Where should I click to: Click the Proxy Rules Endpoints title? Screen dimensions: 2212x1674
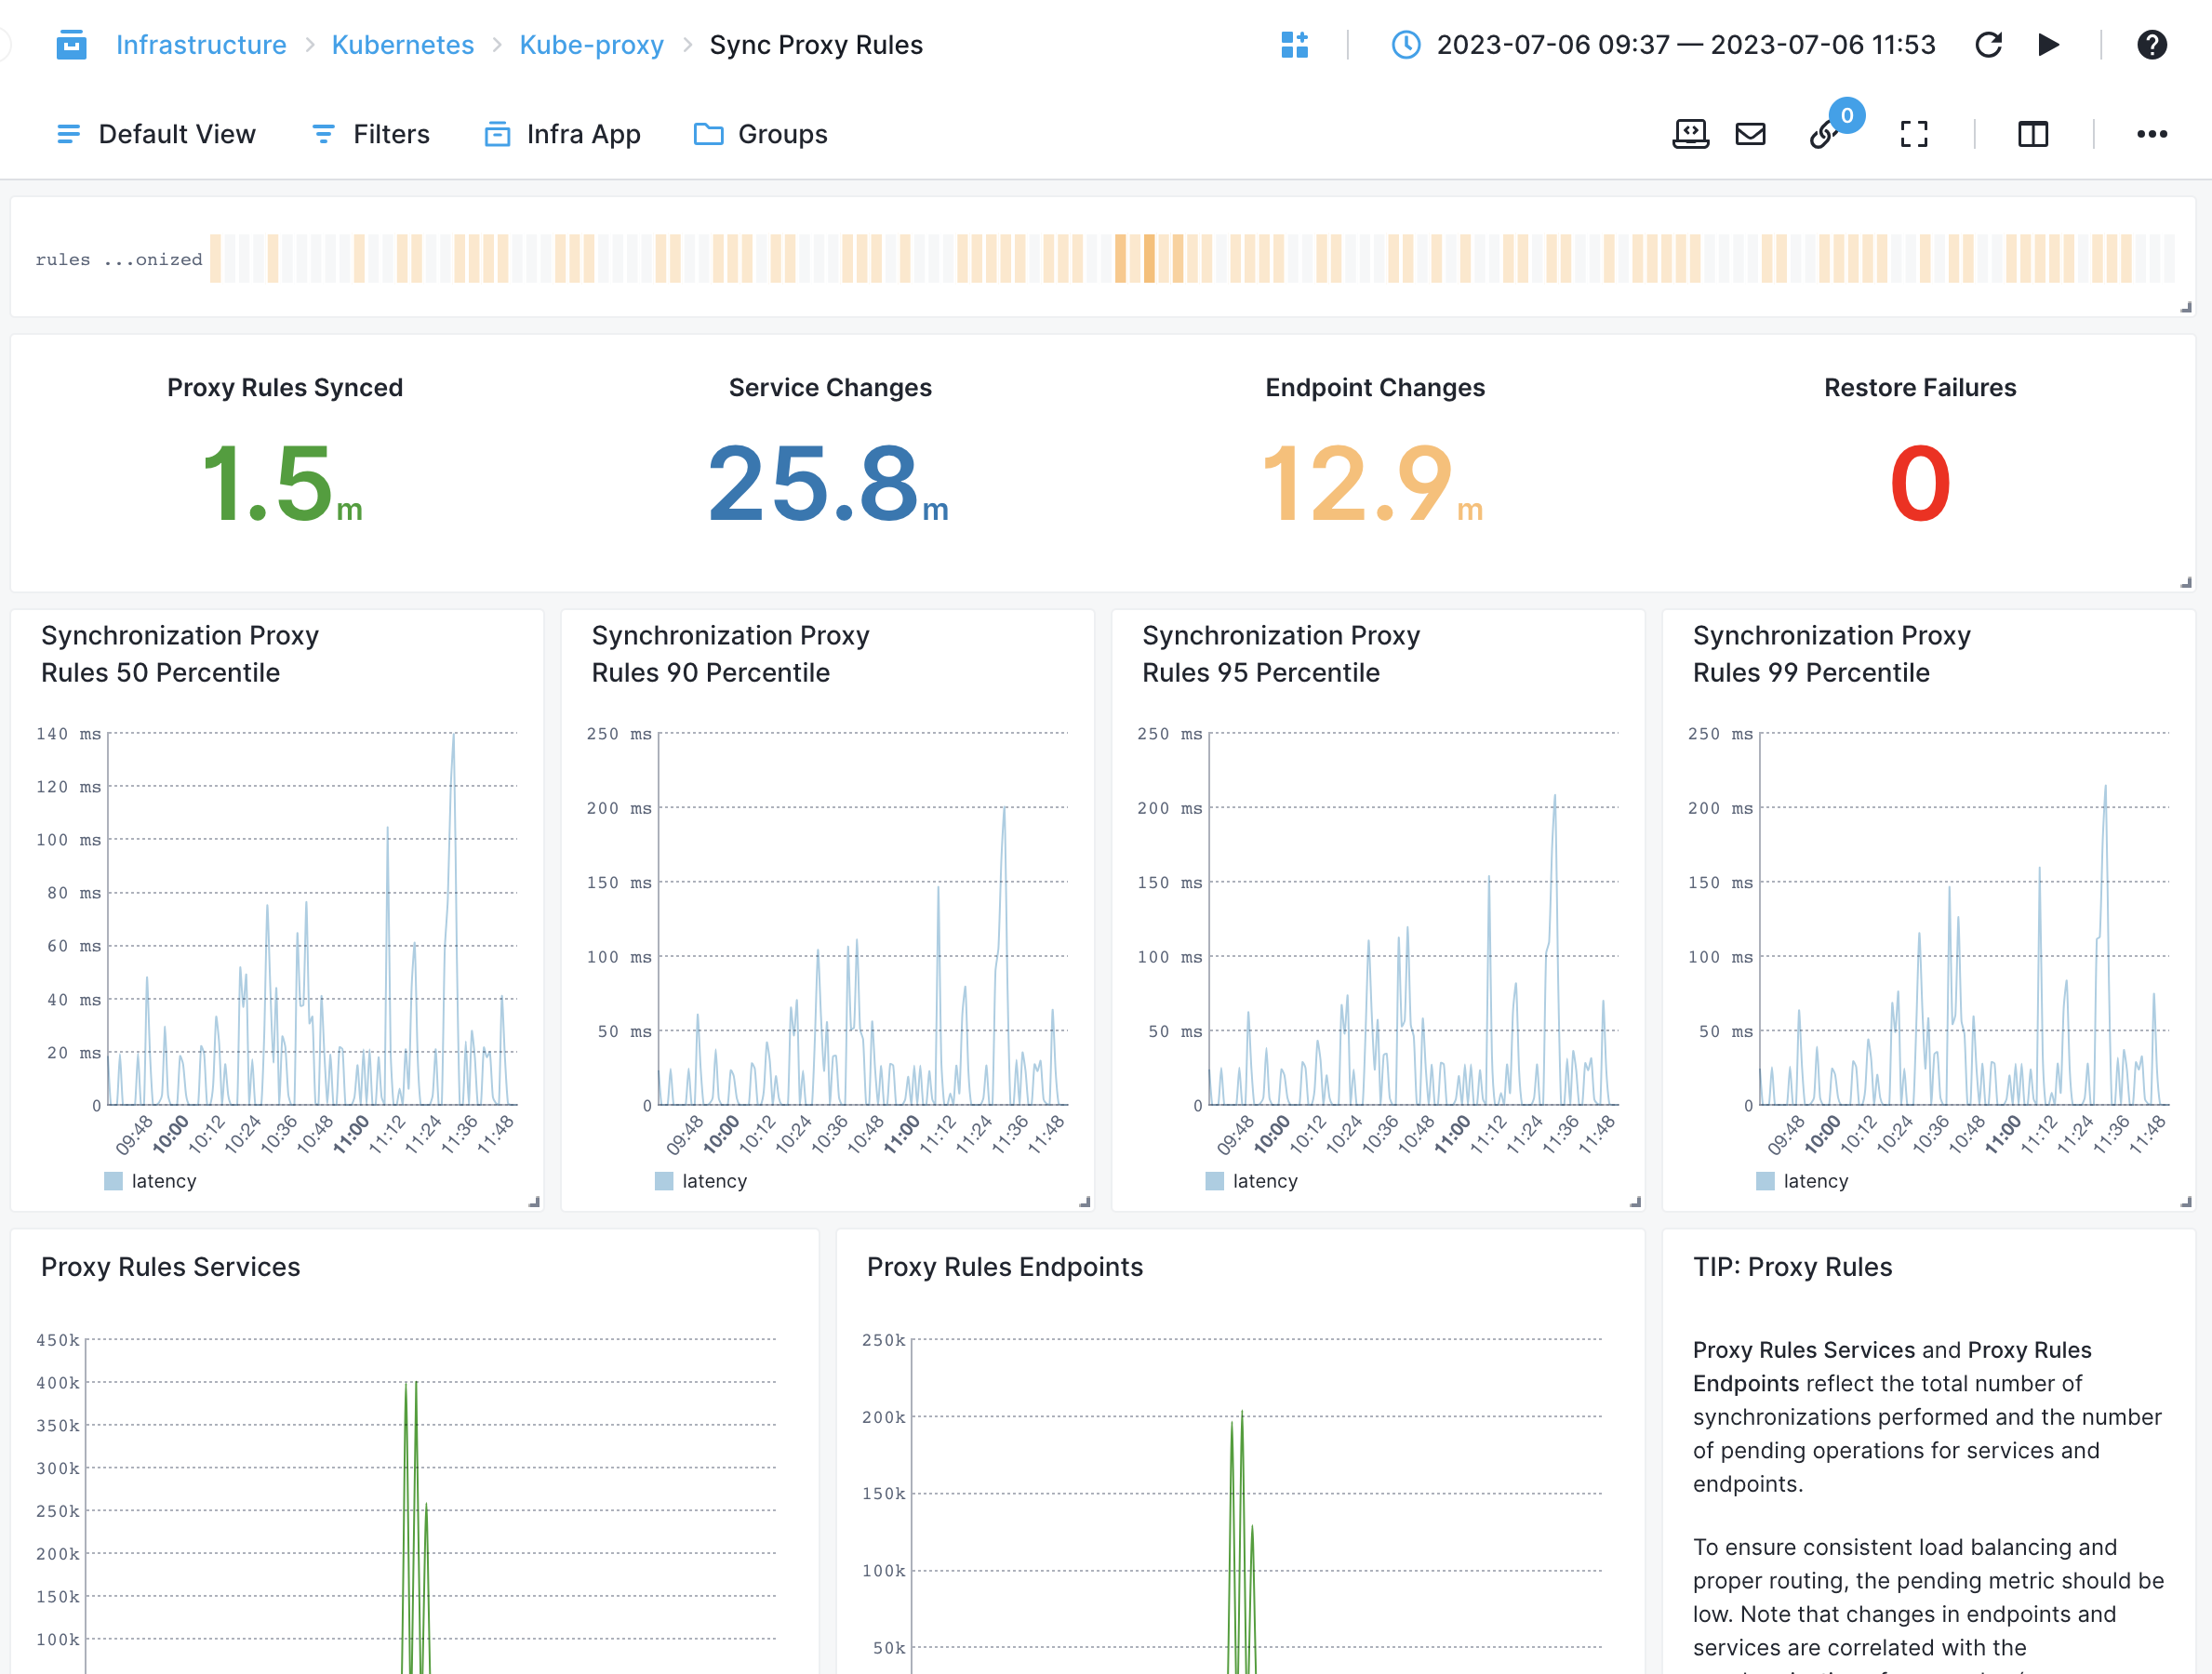pos(1004,1267)
